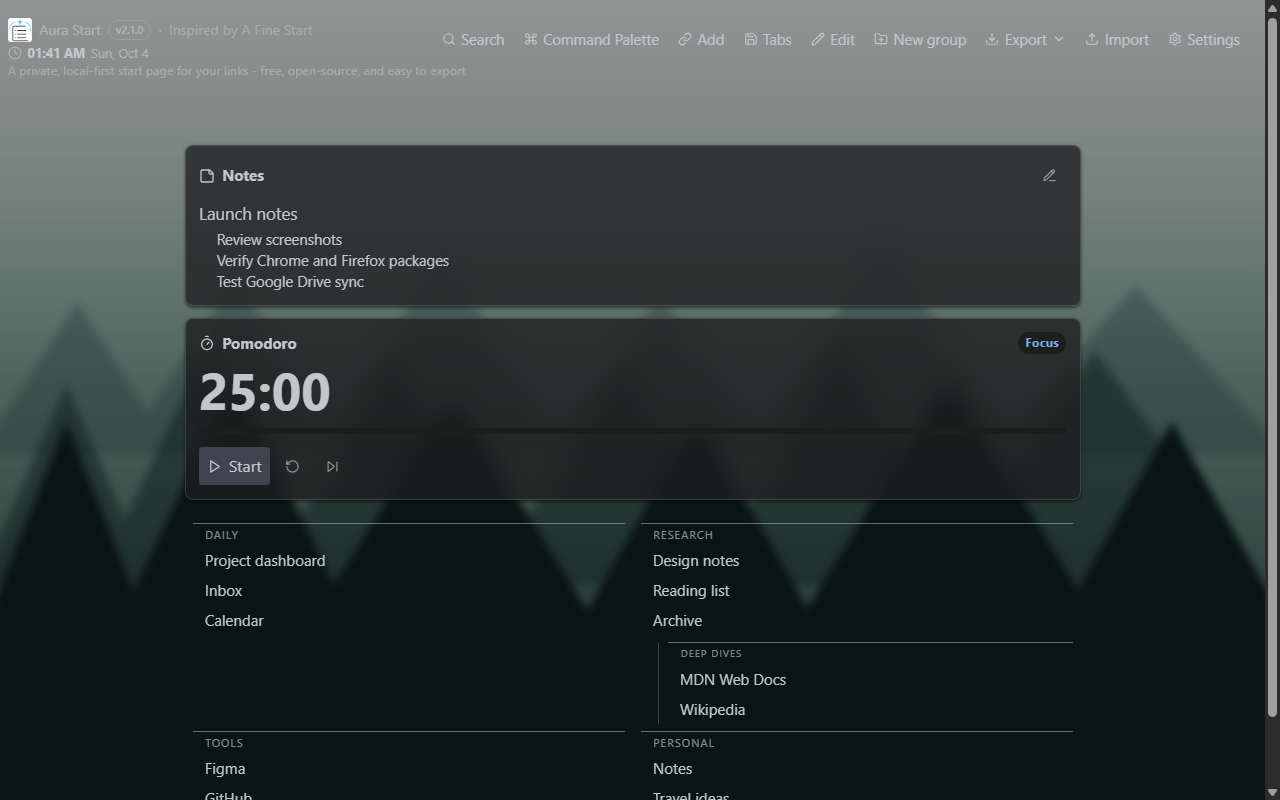Click the Focus mode badge
1280x800 pixels.
pyautogui.click(x=1042, y=343)
